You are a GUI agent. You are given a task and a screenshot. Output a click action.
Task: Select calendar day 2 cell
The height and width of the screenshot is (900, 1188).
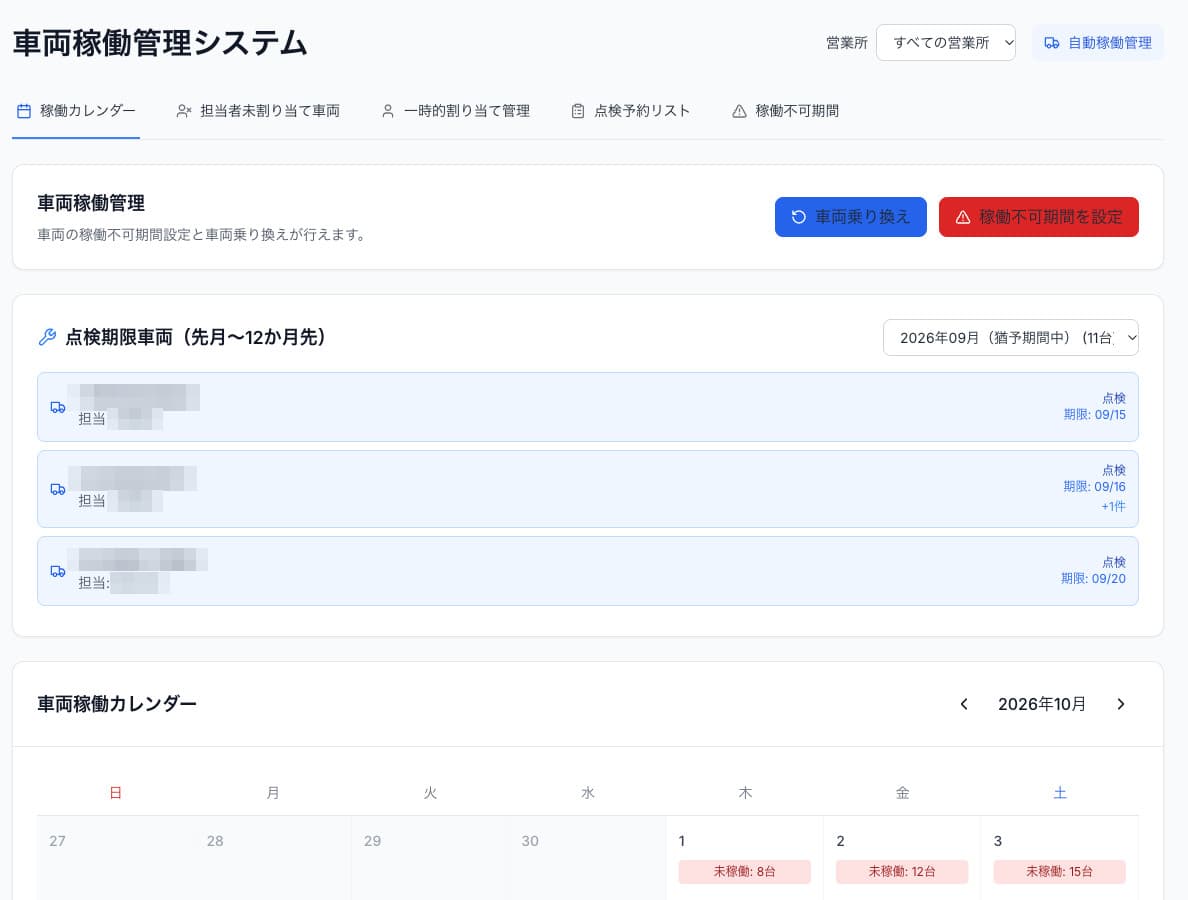click(x=902, y=858)
